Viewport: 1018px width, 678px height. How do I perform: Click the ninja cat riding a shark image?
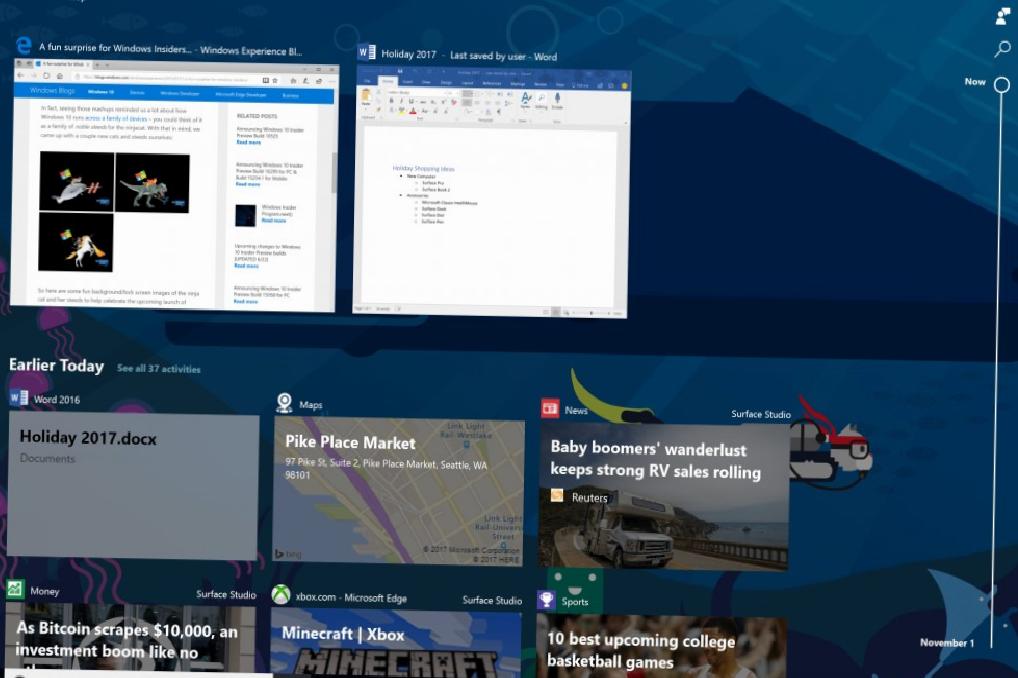coord(77,181)
